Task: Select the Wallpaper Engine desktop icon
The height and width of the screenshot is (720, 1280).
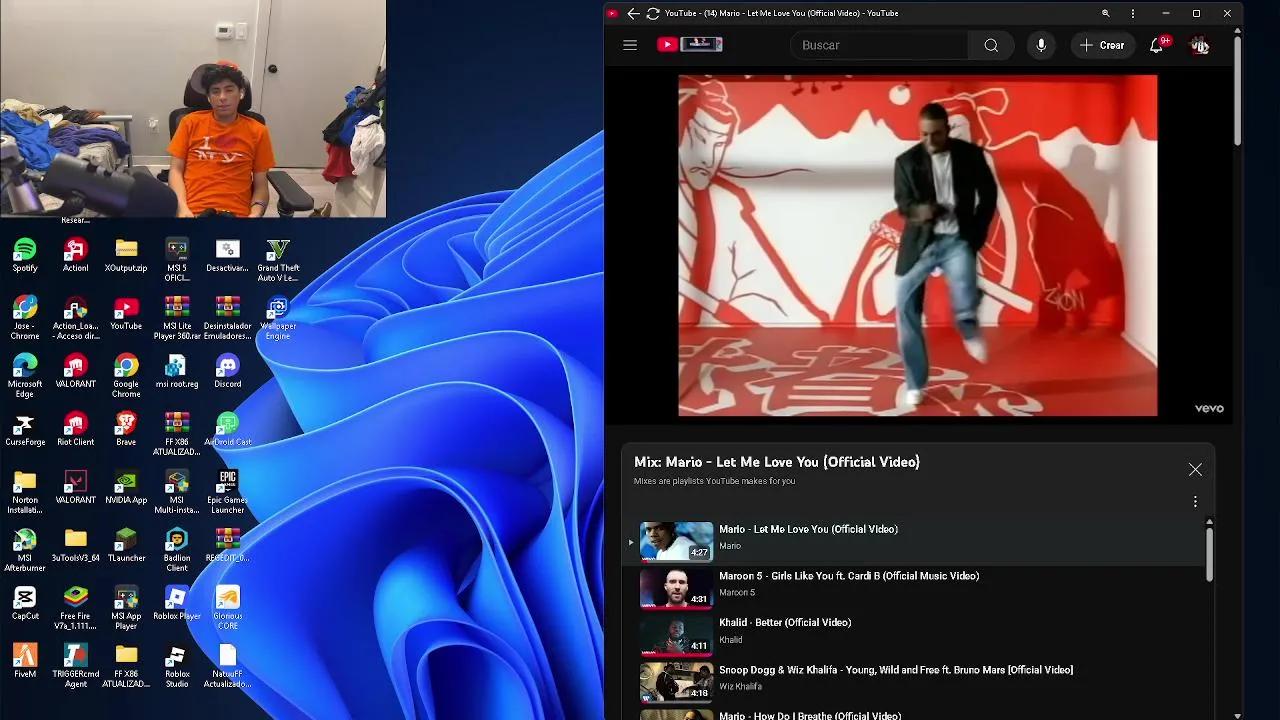Action: (278, 318)
